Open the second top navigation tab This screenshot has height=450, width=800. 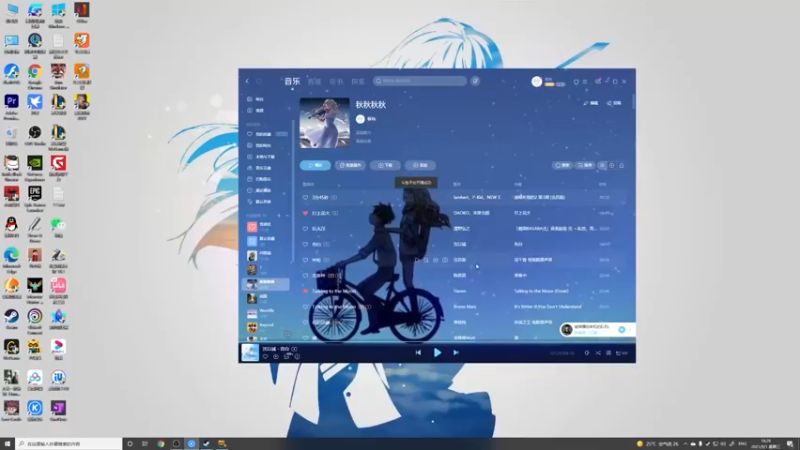pyautogui.click(x=314, y=82)
